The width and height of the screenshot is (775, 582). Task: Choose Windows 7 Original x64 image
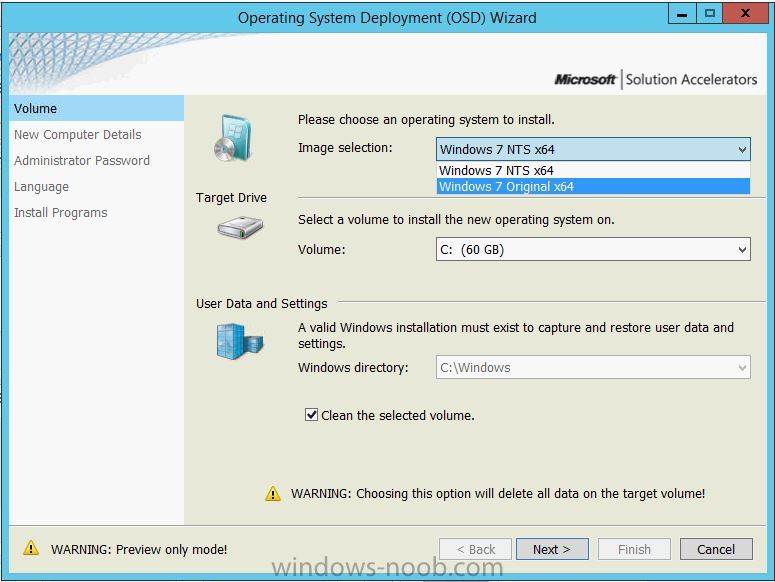[593, 186]
